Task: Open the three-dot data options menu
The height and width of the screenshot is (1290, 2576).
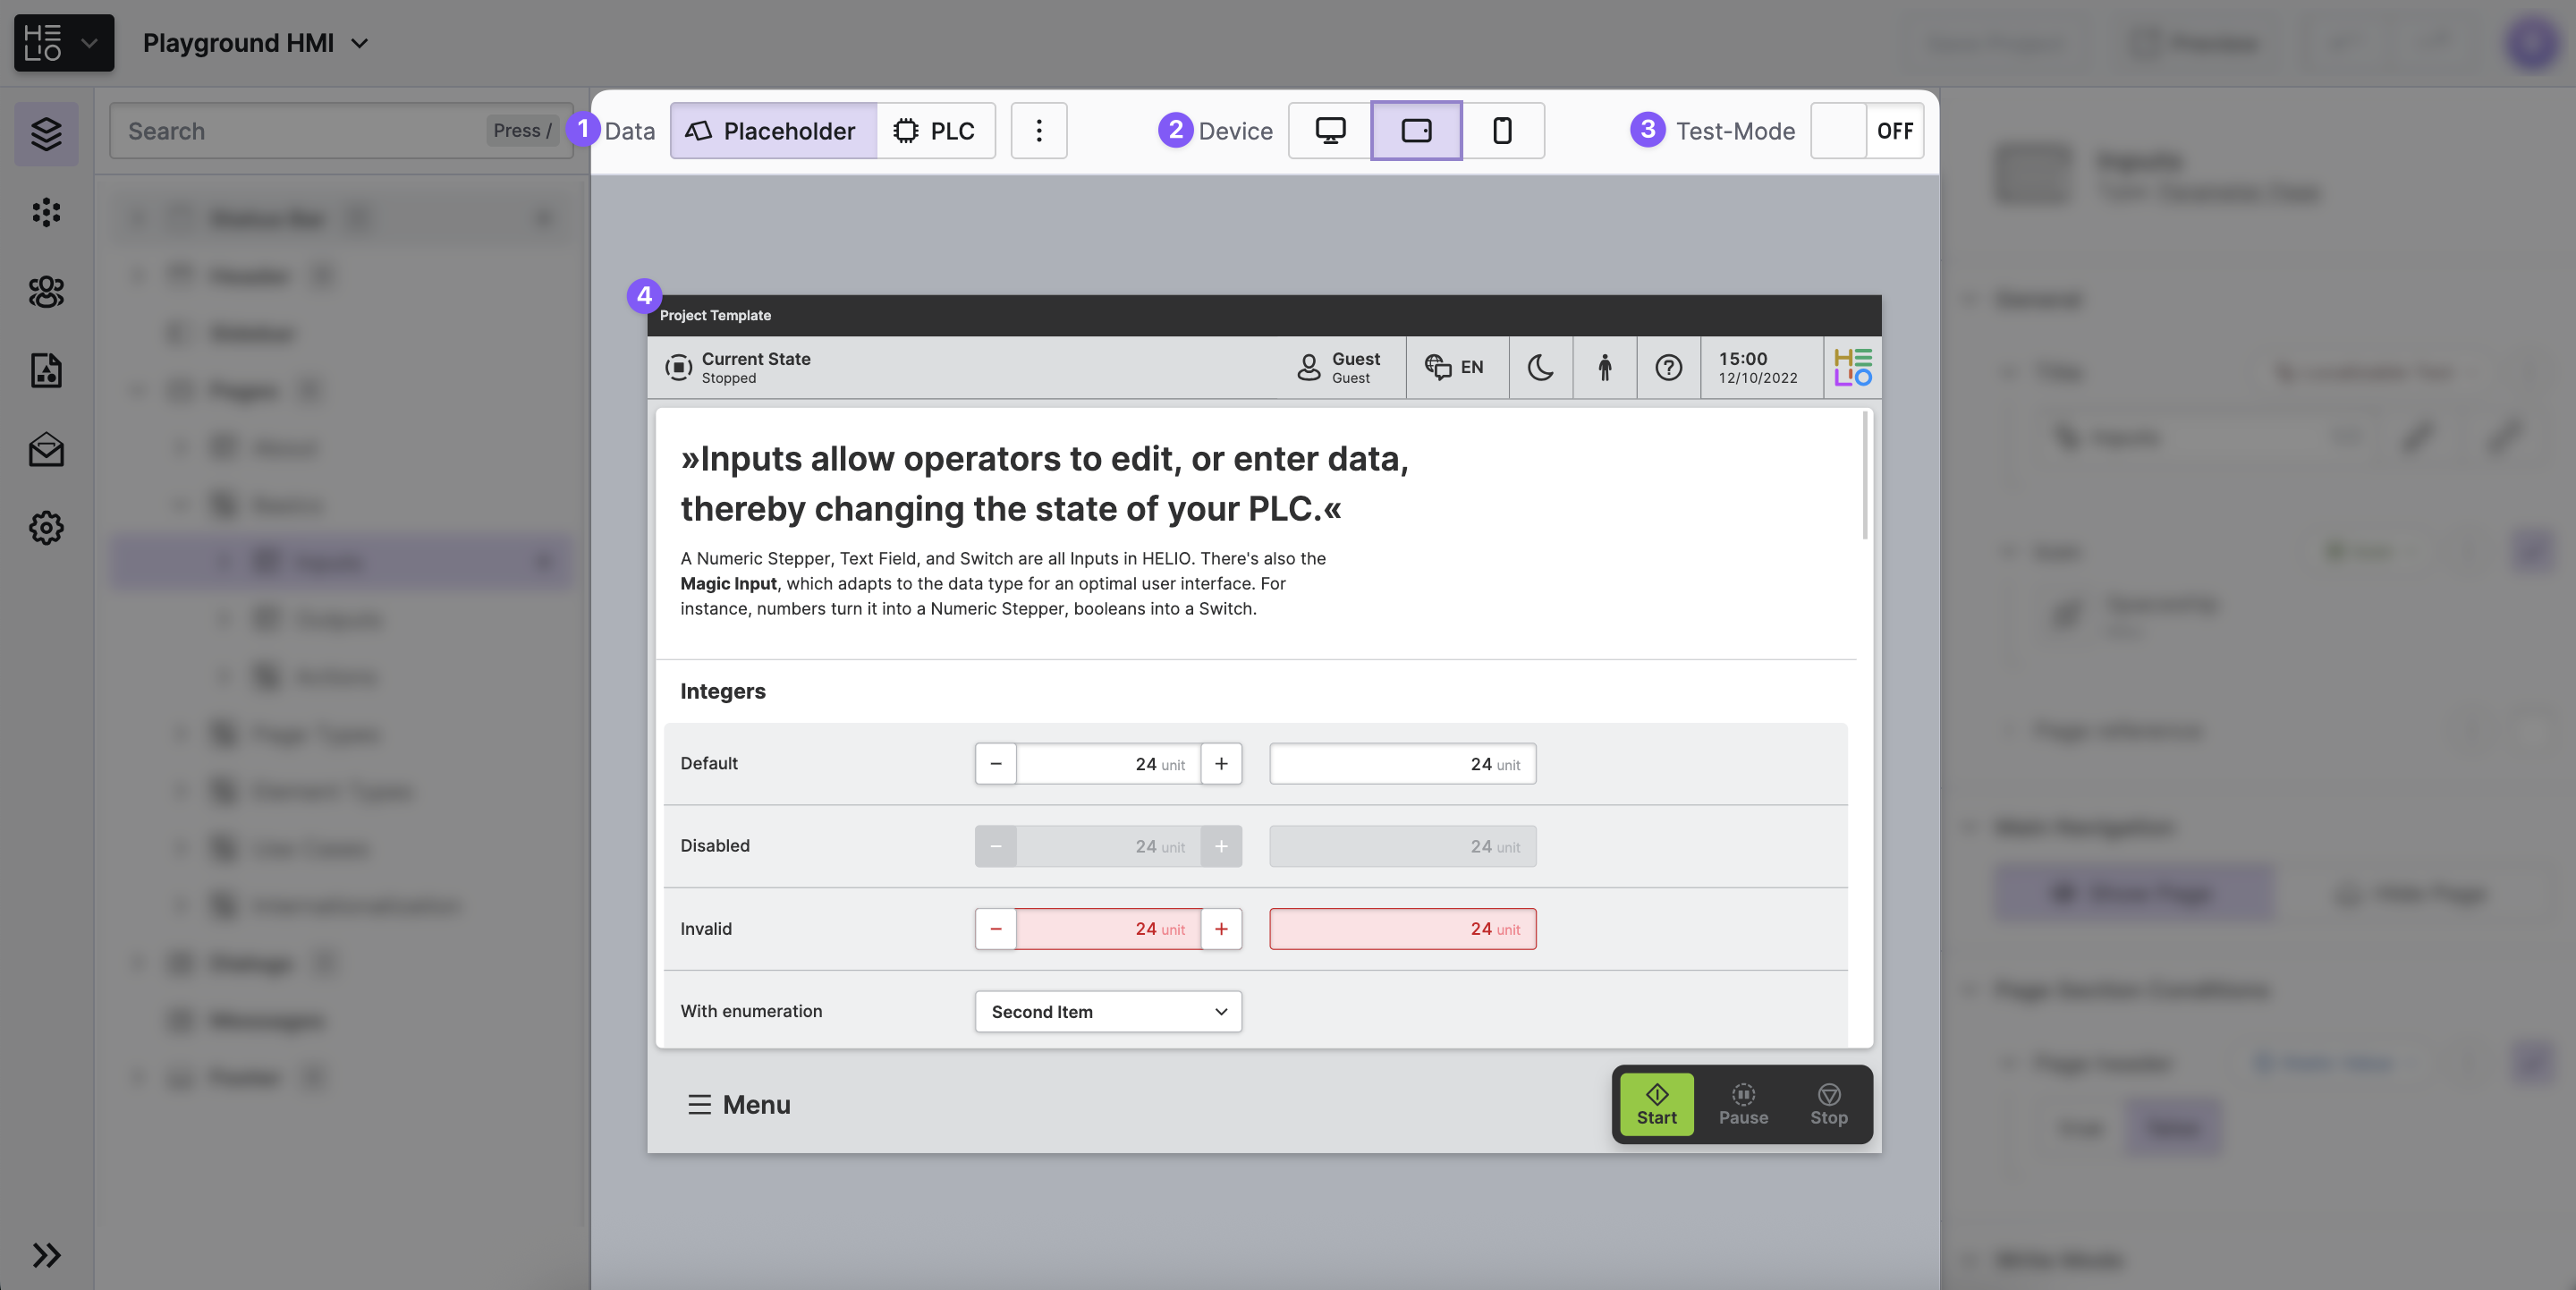Action: tap(1038, 131)
